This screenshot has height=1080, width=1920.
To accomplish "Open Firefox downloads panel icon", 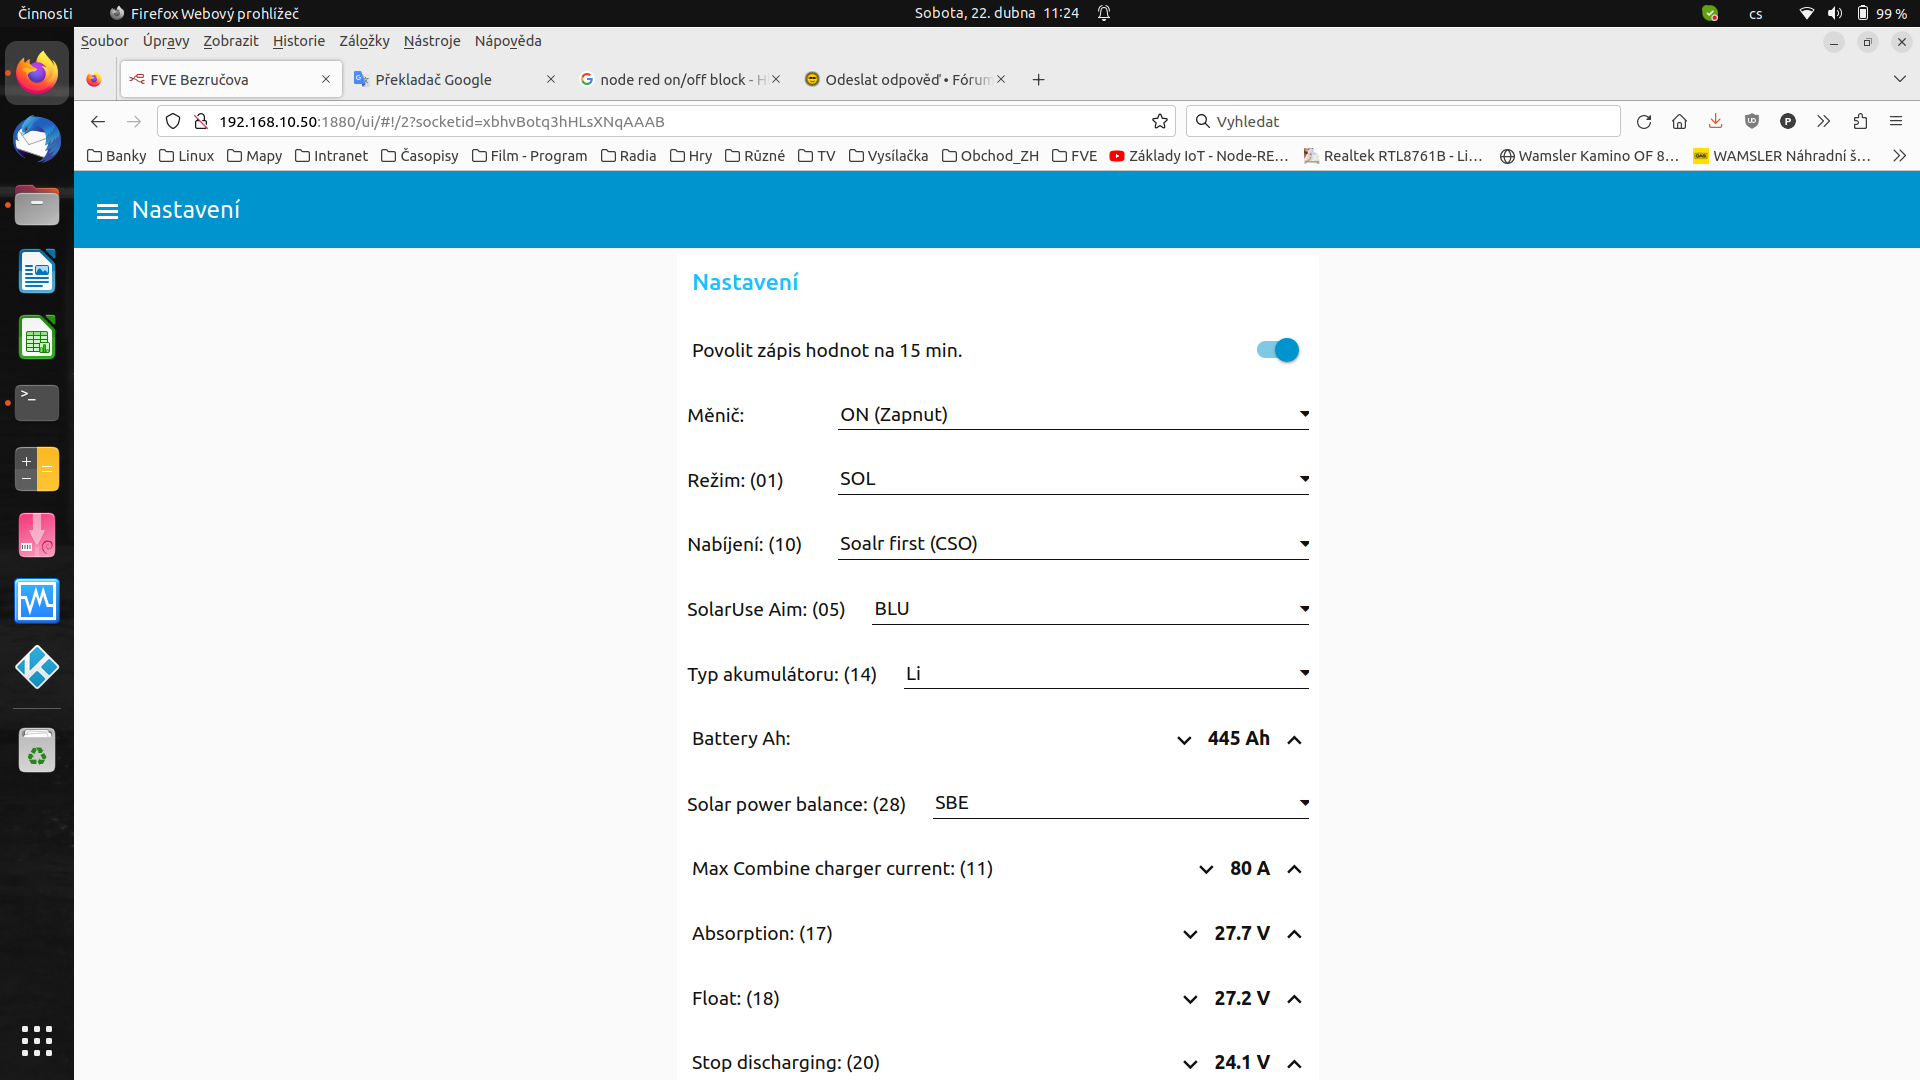I will (1715, 122).
